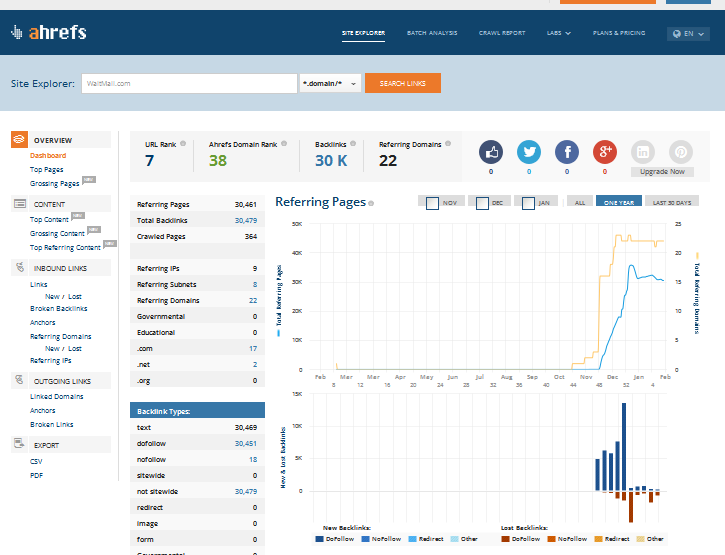Click the thumbs-up like icon
The height and width of the screenshot is (555, 725).
pyautogui.click(x=491, y=152)
